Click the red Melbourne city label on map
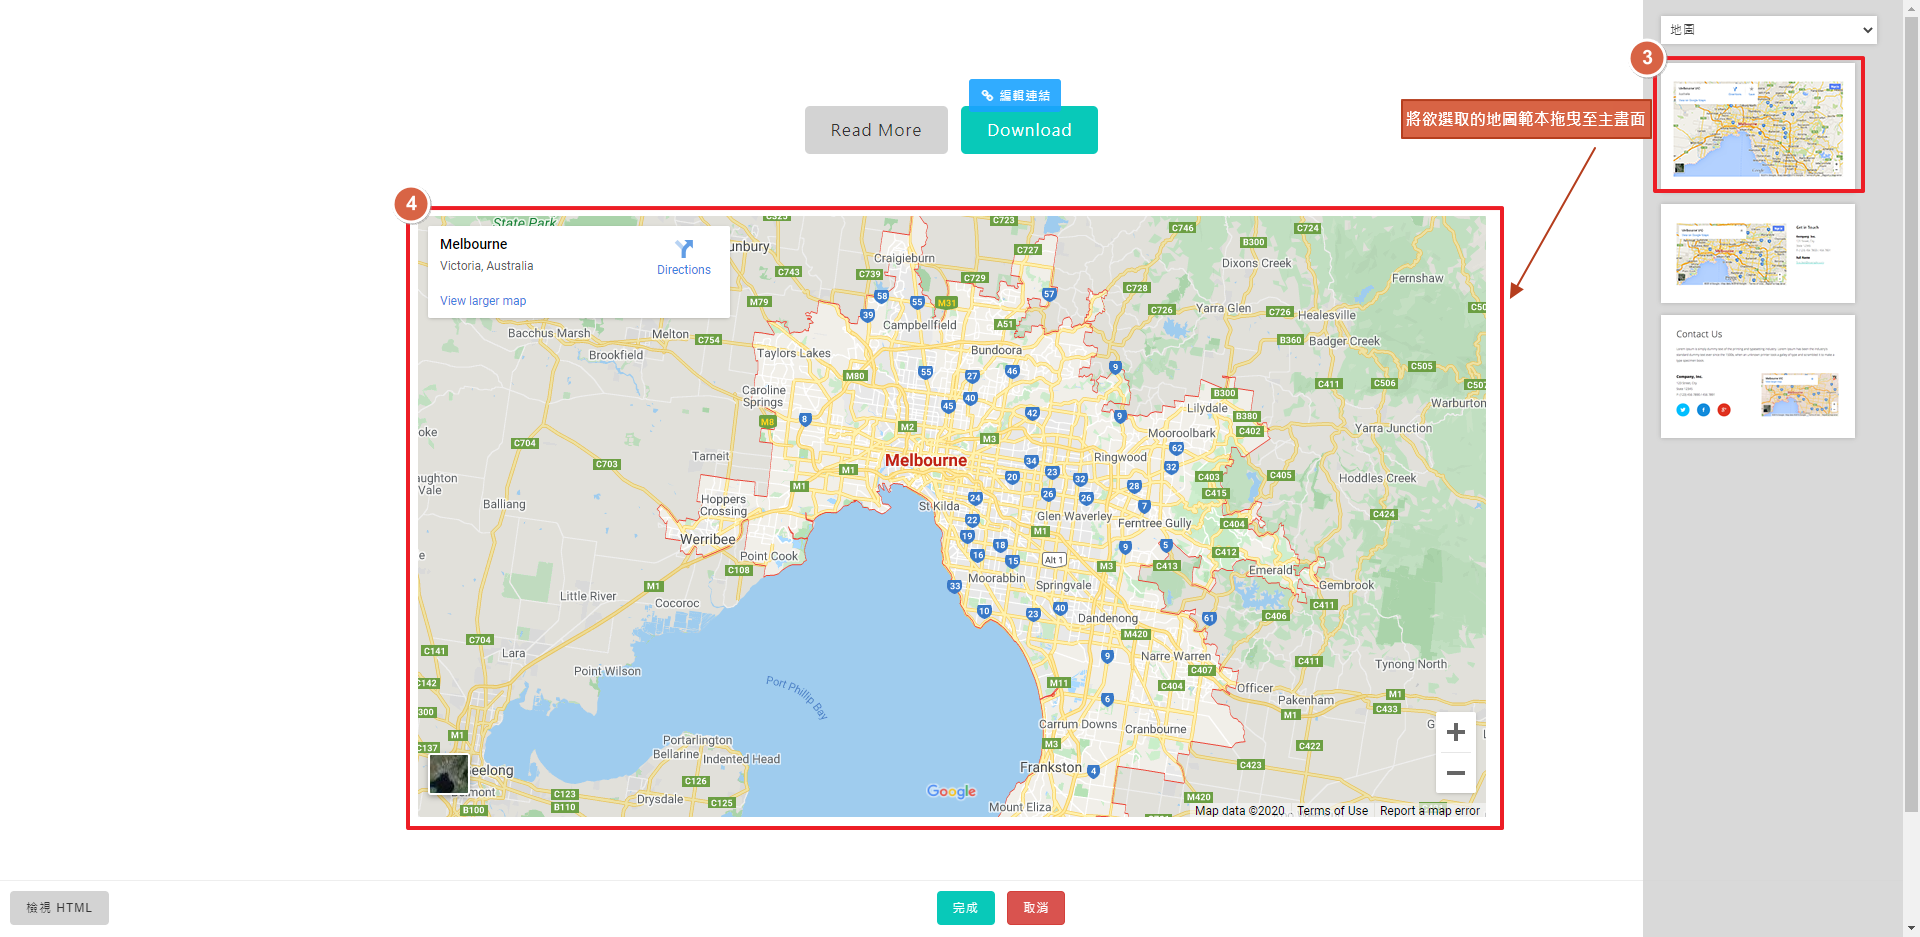 click(925, 460)
